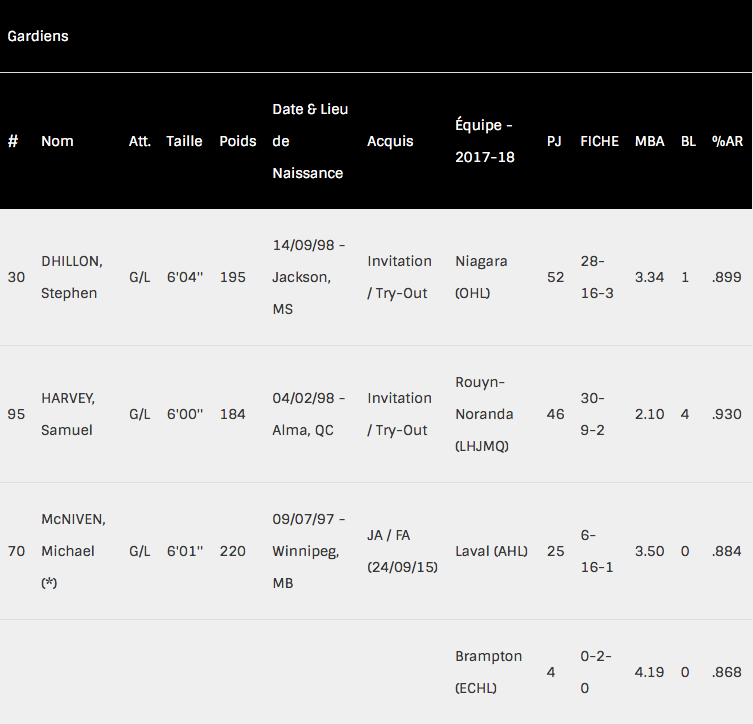
Task: Select jersey number 95 cell
Action: 16,414
